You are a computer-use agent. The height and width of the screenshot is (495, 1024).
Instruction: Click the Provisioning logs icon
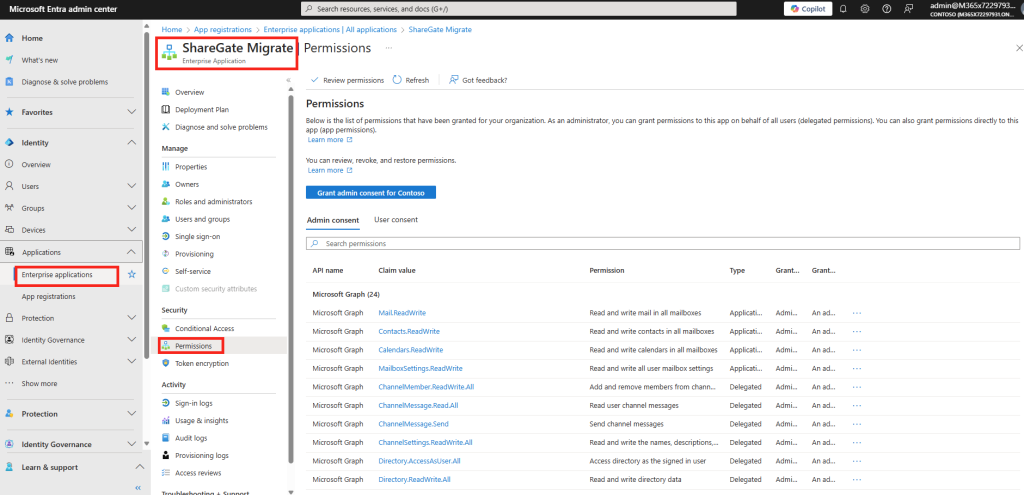(x=166, y=455)
